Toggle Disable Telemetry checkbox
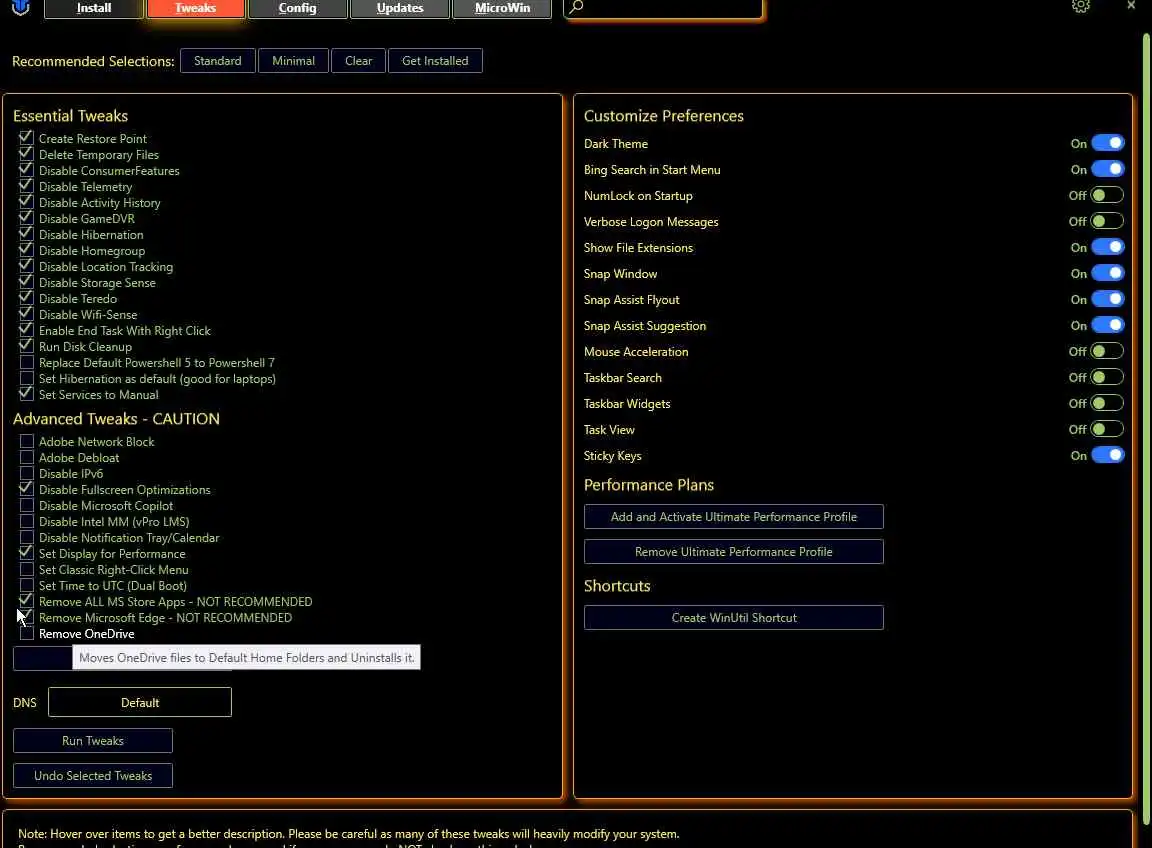The height and width of the screenshot is (848, 1152). click(26, 187)
